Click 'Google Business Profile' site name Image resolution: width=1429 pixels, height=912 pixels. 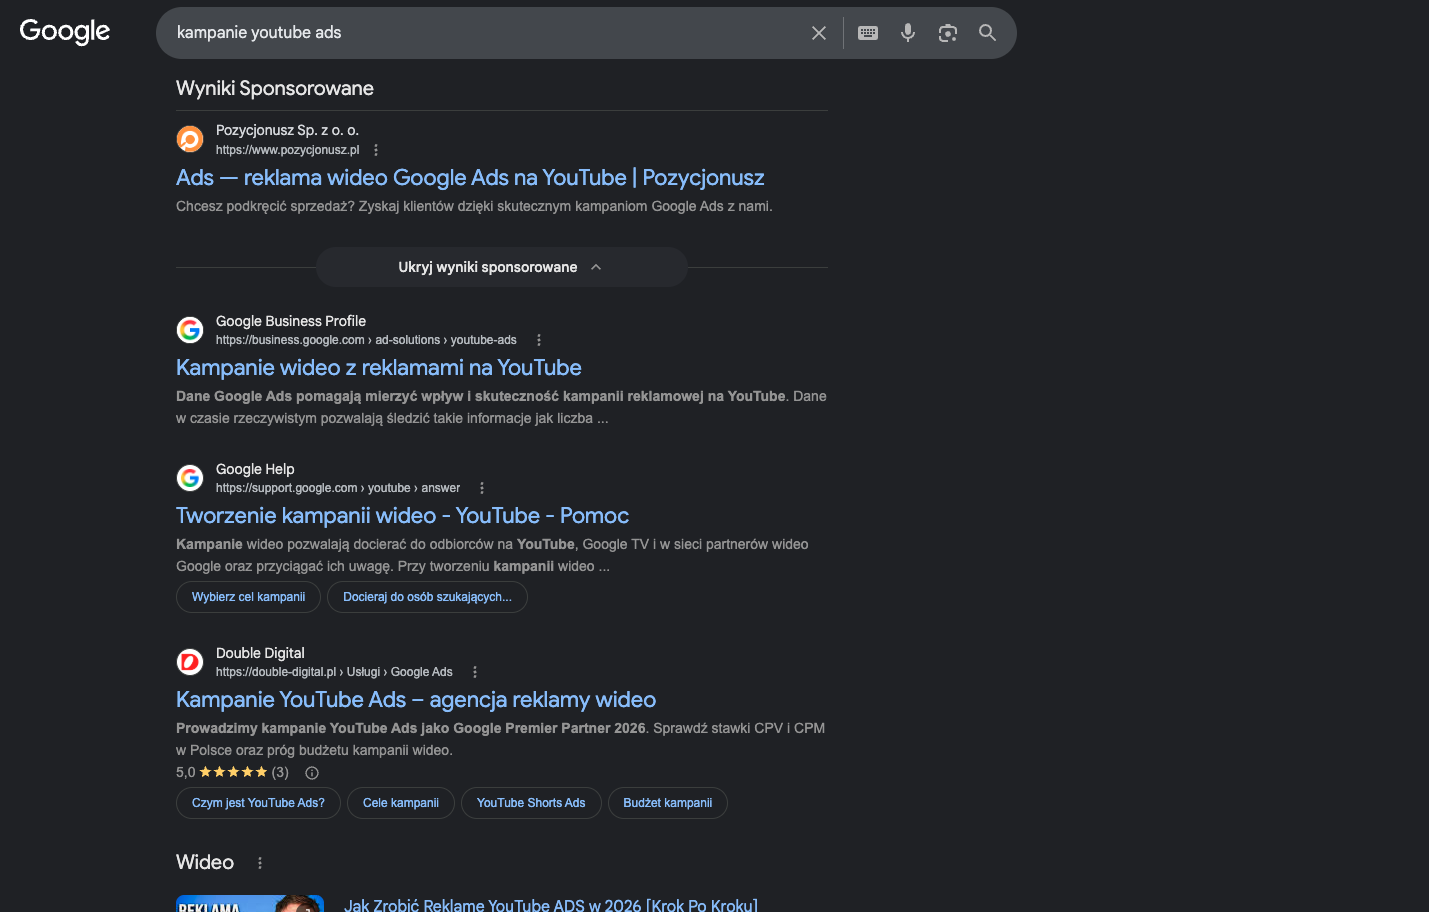[x=291, y=321]
